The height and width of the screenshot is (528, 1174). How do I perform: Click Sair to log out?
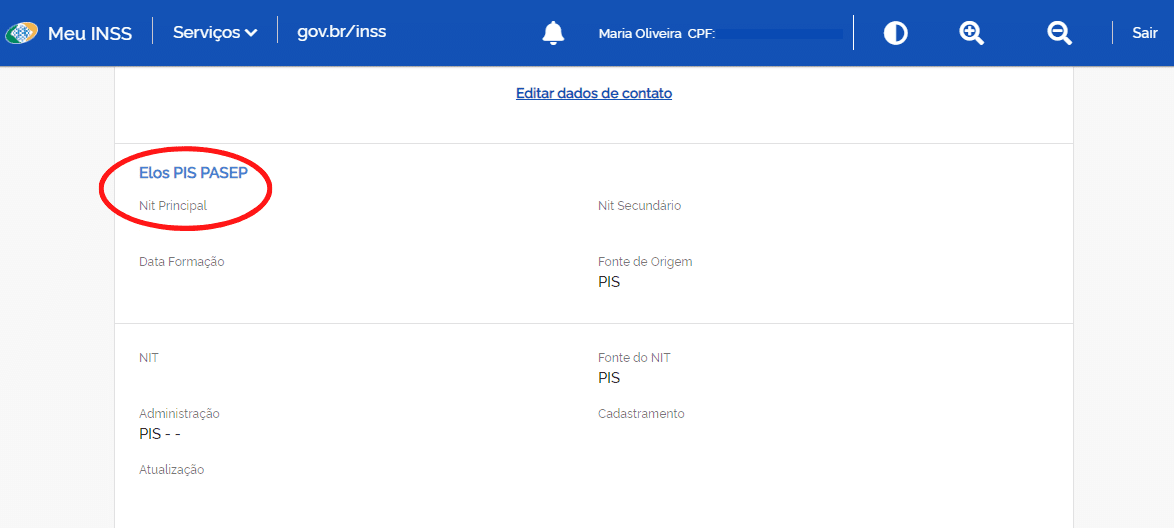pos(1144,33)
